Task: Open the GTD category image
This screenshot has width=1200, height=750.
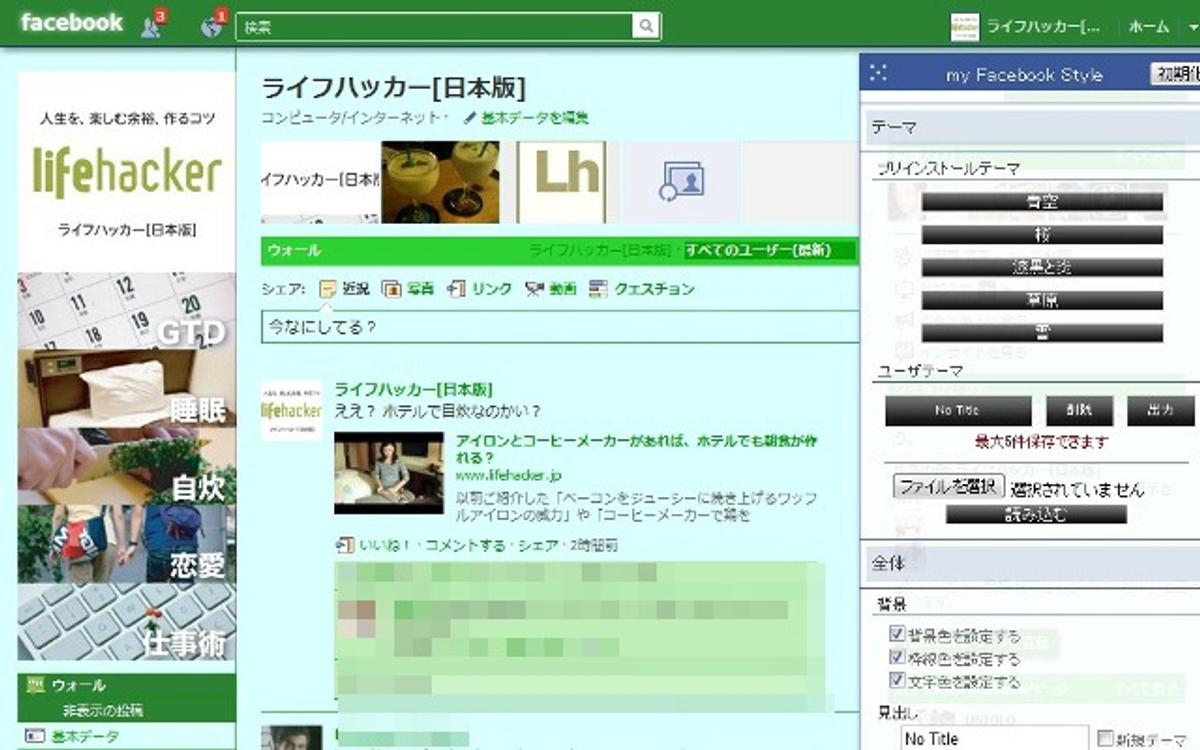Action: click(127, 312)
